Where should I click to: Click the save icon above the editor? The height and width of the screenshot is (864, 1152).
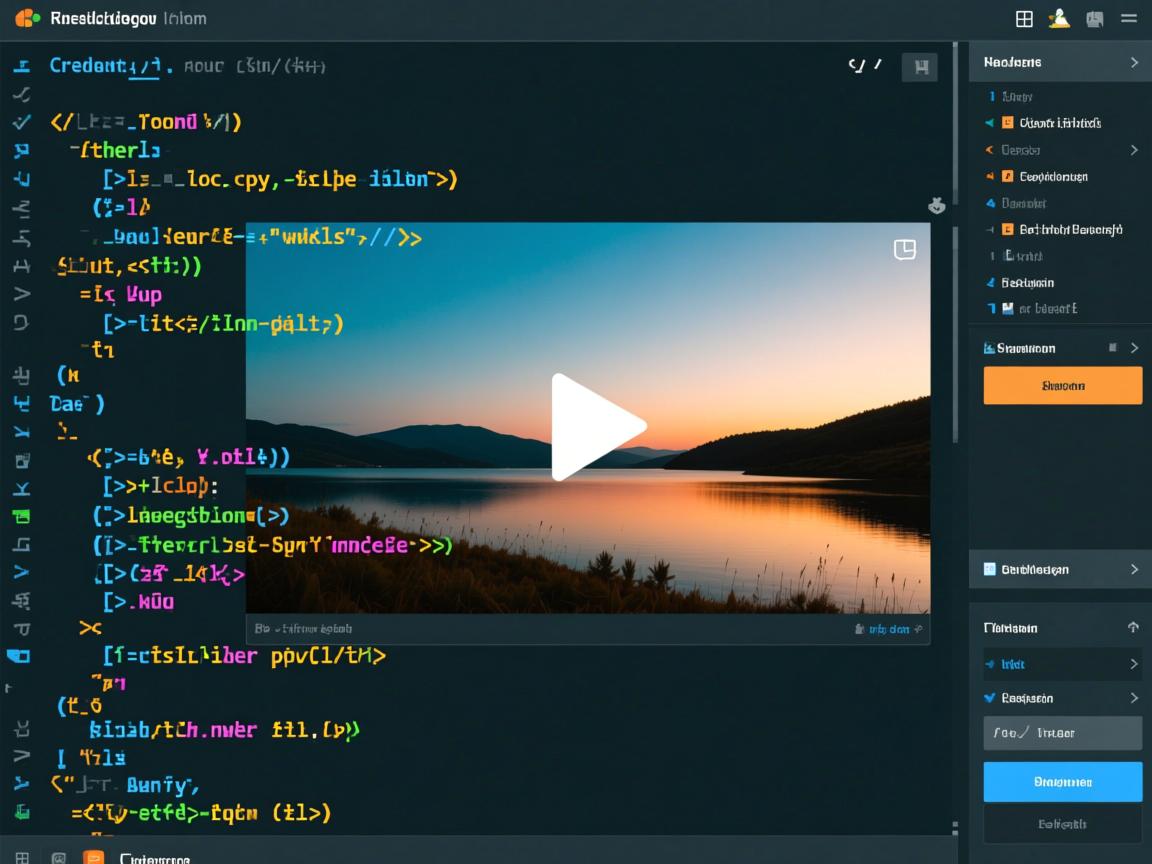click(x=920, y=67)
